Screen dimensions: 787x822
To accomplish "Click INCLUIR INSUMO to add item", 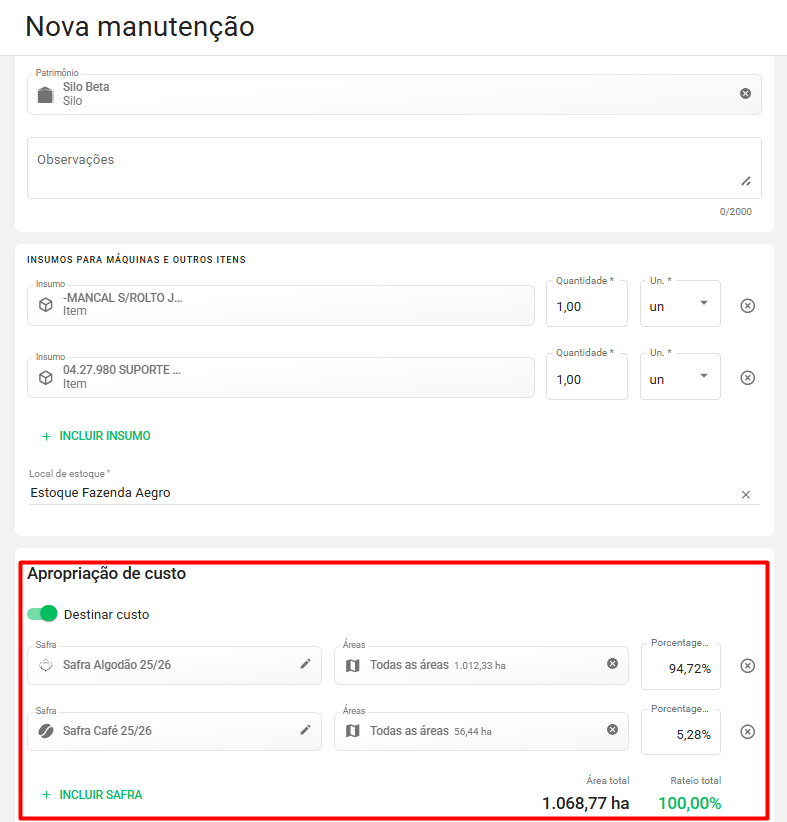I will (96, 436).
